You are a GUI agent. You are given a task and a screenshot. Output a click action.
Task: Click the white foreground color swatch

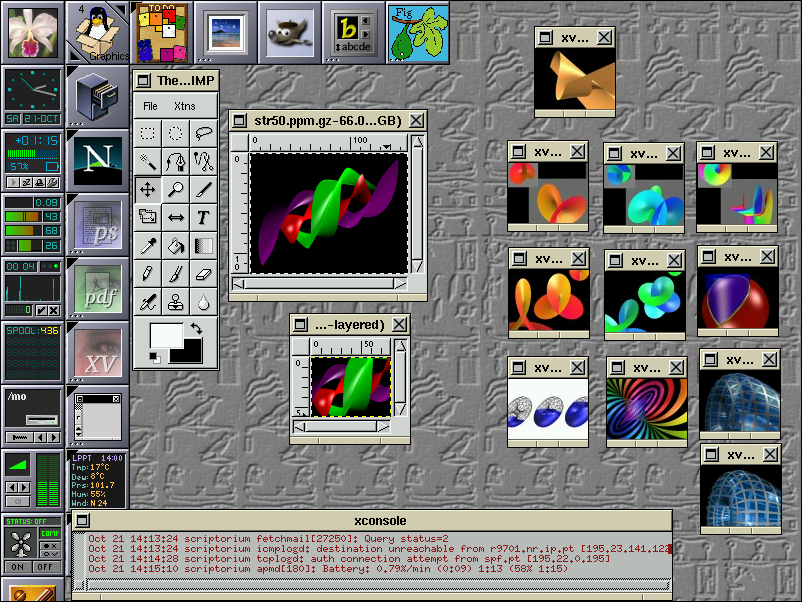pos(163,334)
